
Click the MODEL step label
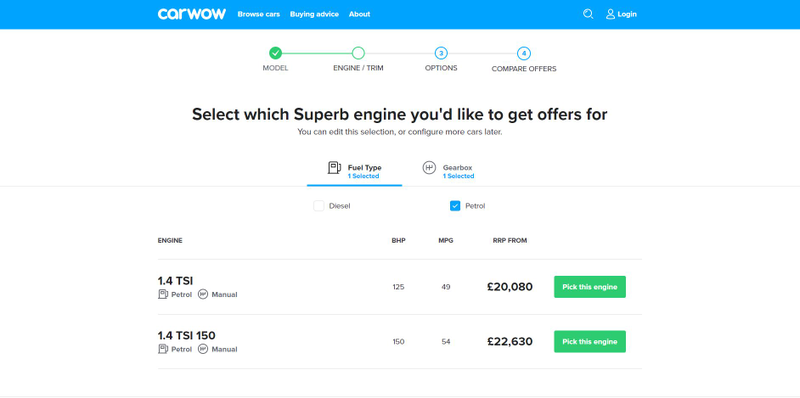click(276, 68)
